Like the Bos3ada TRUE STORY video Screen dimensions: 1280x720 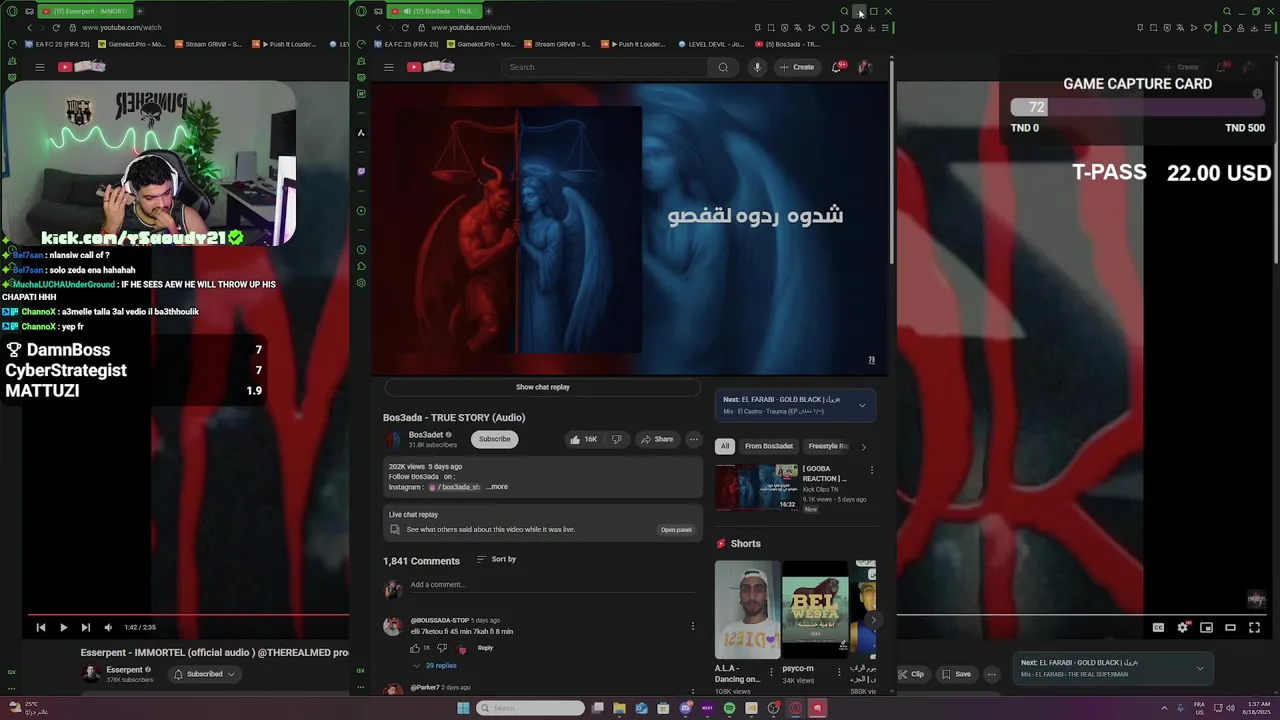tap(584, 439)
